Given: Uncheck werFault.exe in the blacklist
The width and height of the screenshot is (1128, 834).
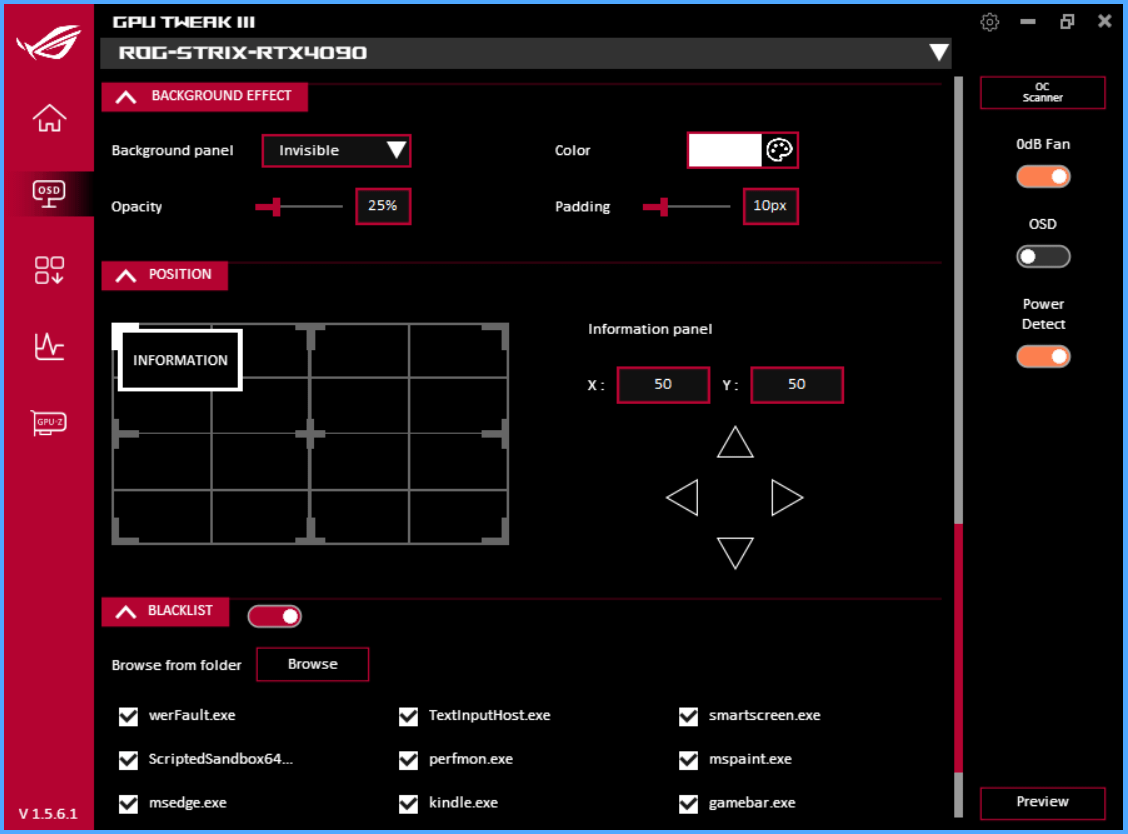Looking at the screenshot, I should click(x=128, y=716).
